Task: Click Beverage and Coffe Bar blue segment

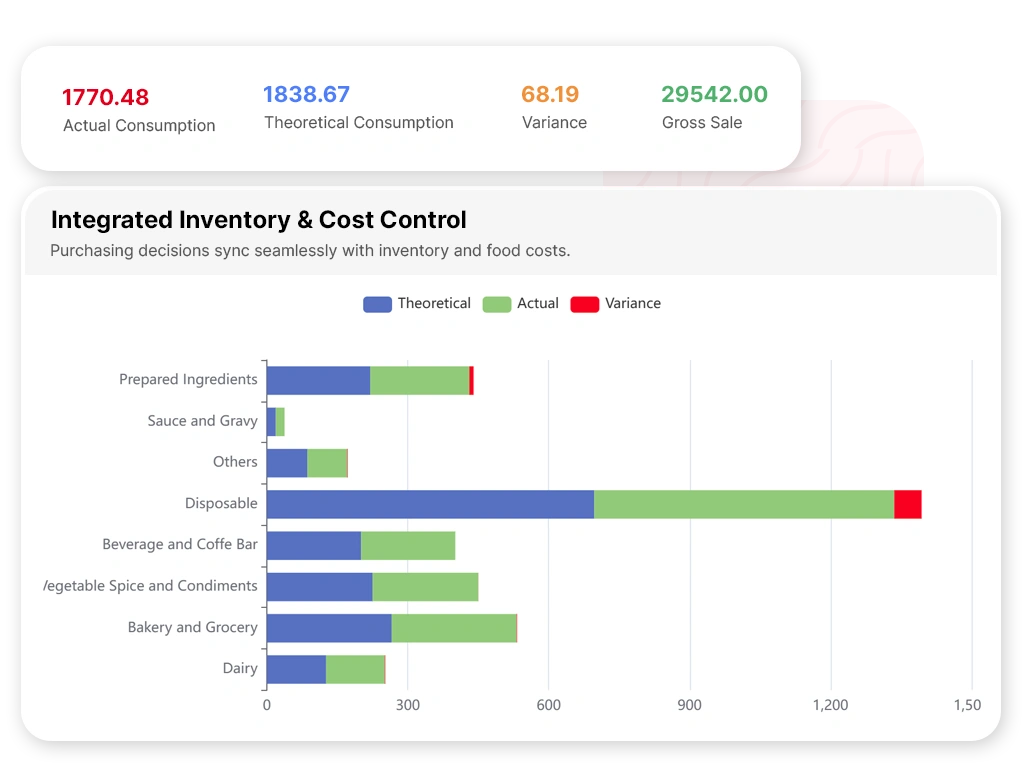Action: (x=314, y=546)
